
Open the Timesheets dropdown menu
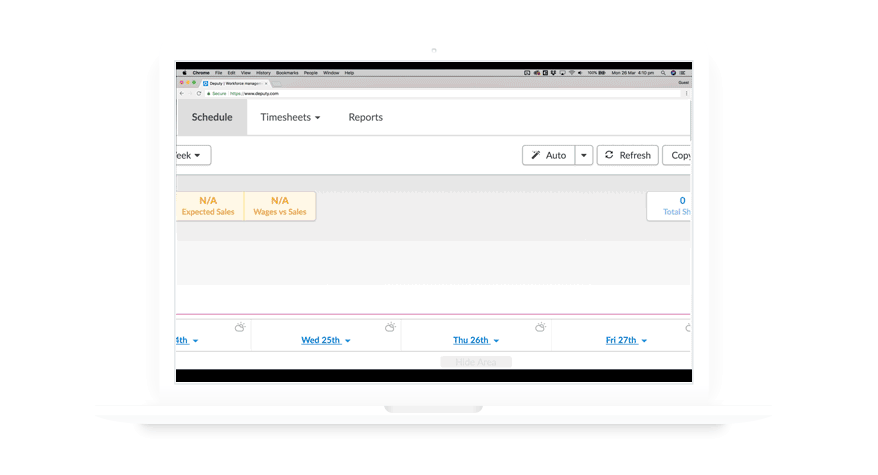290,117
